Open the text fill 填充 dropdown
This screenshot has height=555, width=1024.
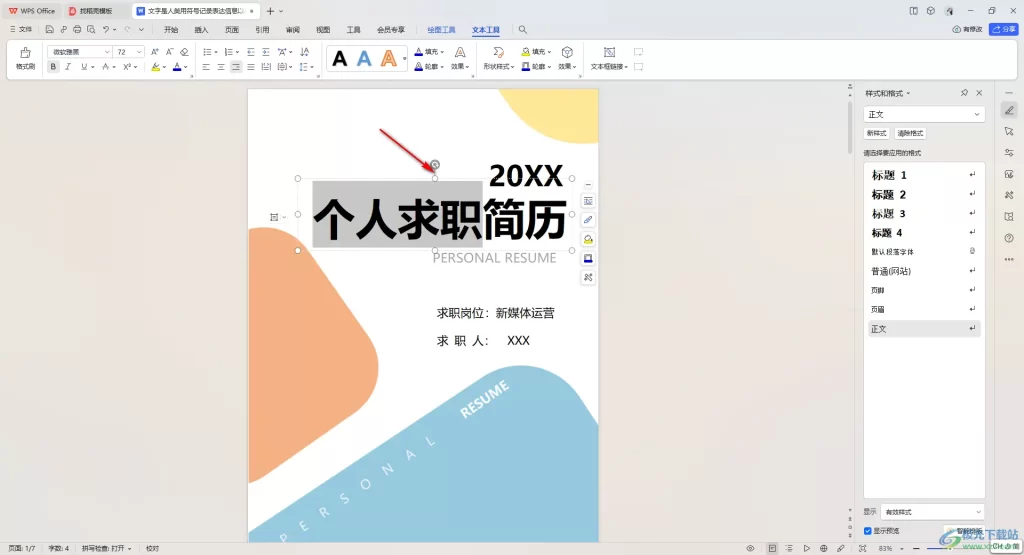tap(429, 52)
